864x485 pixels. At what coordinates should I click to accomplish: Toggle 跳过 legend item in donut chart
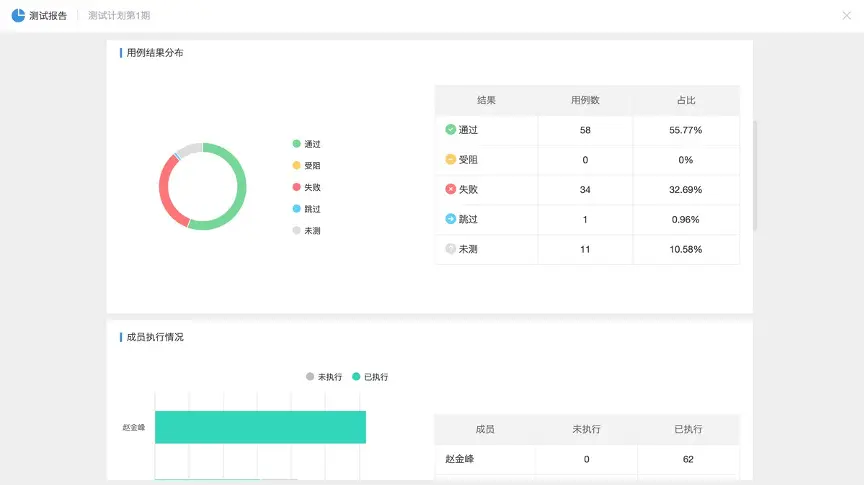click(306, 209)
